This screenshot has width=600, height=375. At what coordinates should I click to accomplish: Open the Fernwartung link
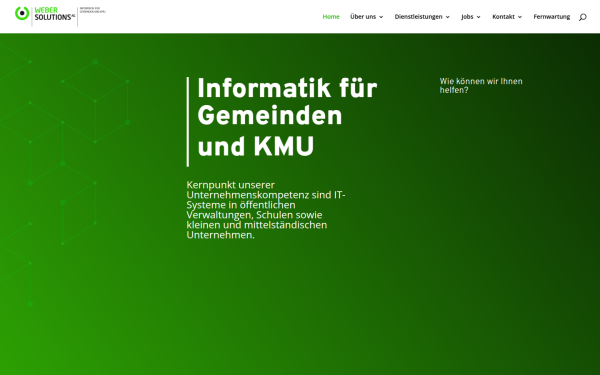click(551, 16)
